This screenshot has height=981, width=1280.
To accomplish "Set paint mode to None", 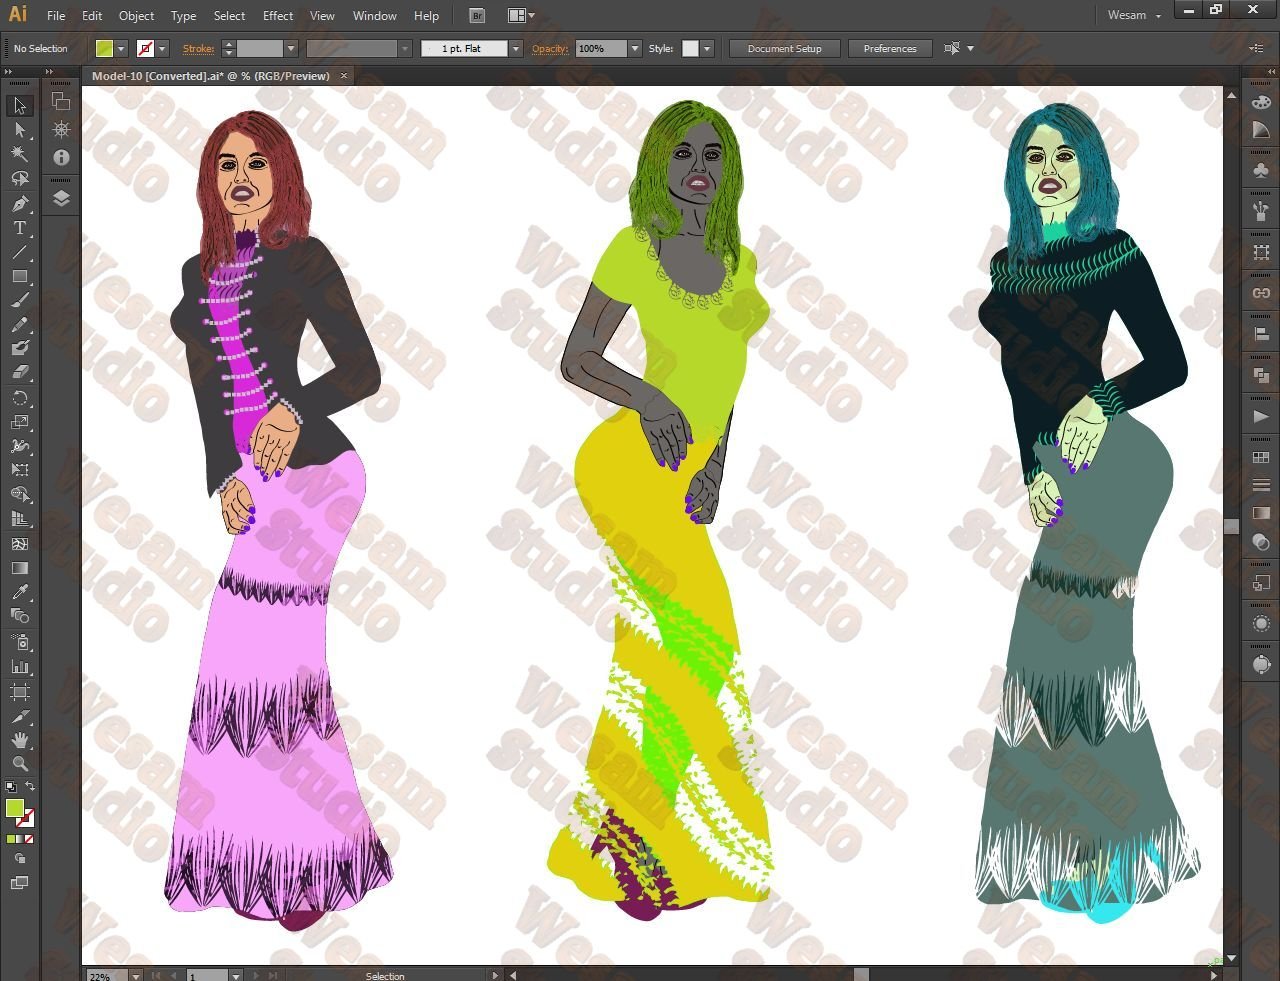I will point(29,839).
